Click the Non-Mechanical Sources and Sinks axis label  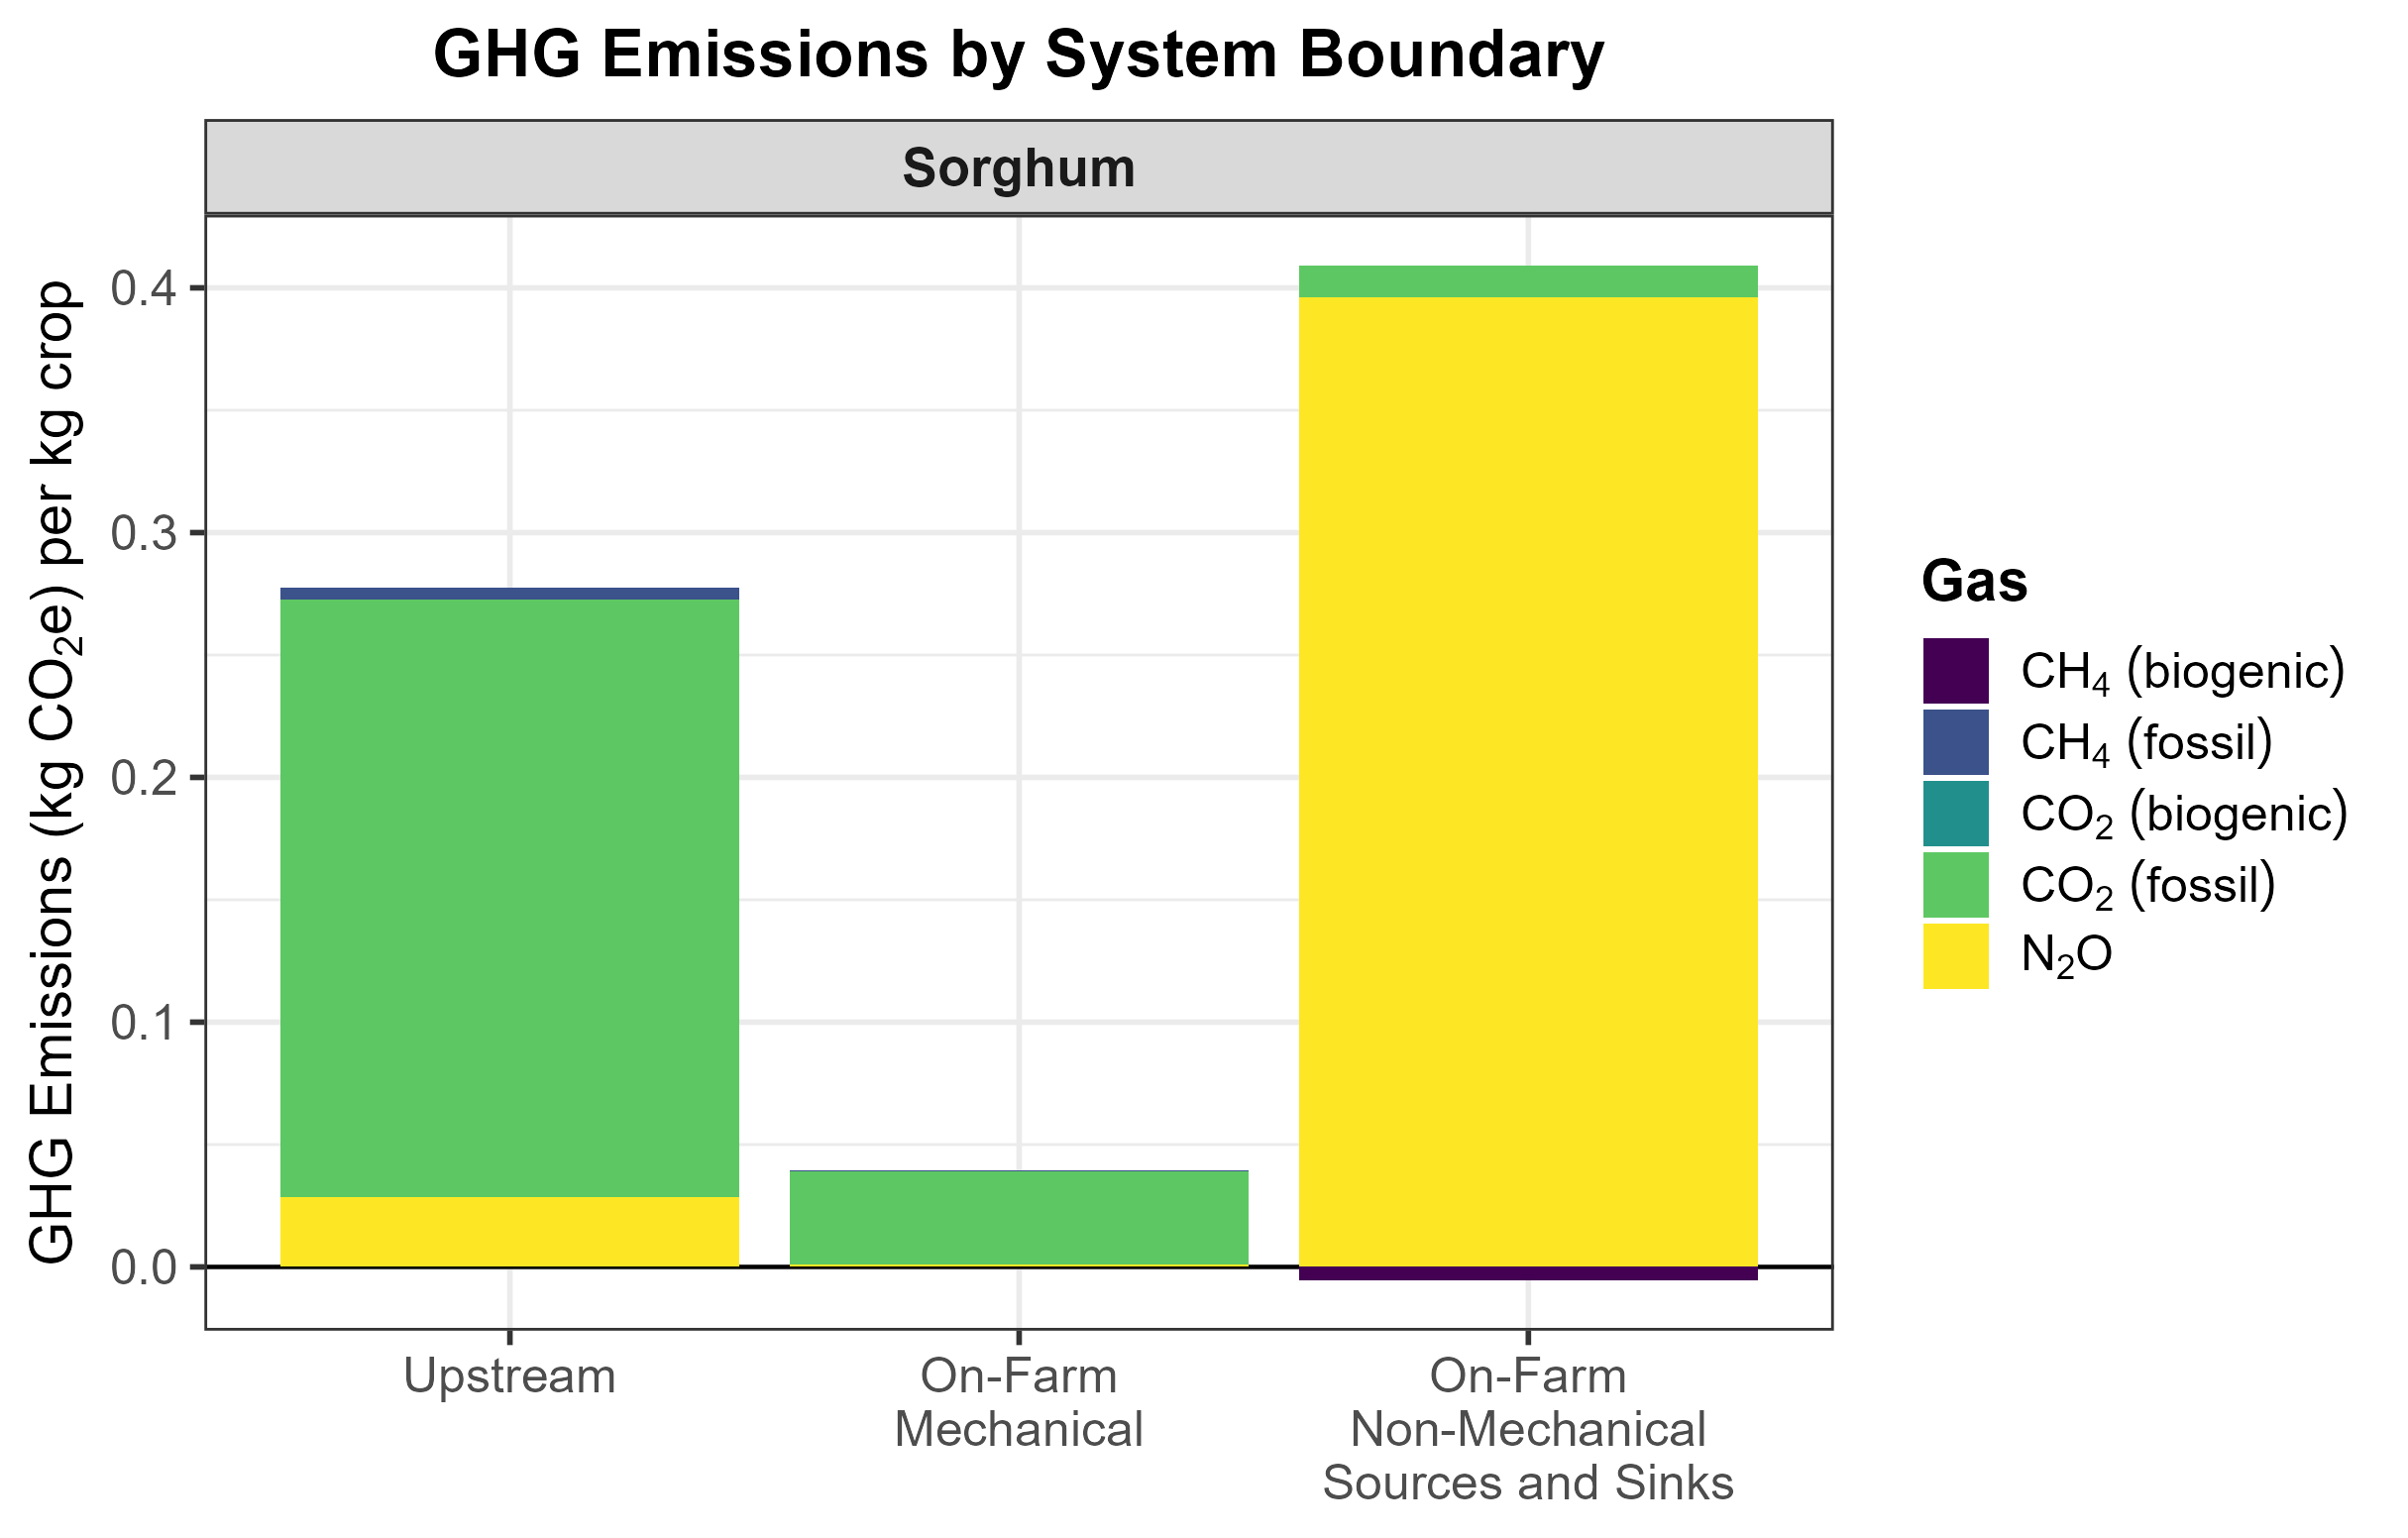pyautogui.click(x=1527, y=1430)
